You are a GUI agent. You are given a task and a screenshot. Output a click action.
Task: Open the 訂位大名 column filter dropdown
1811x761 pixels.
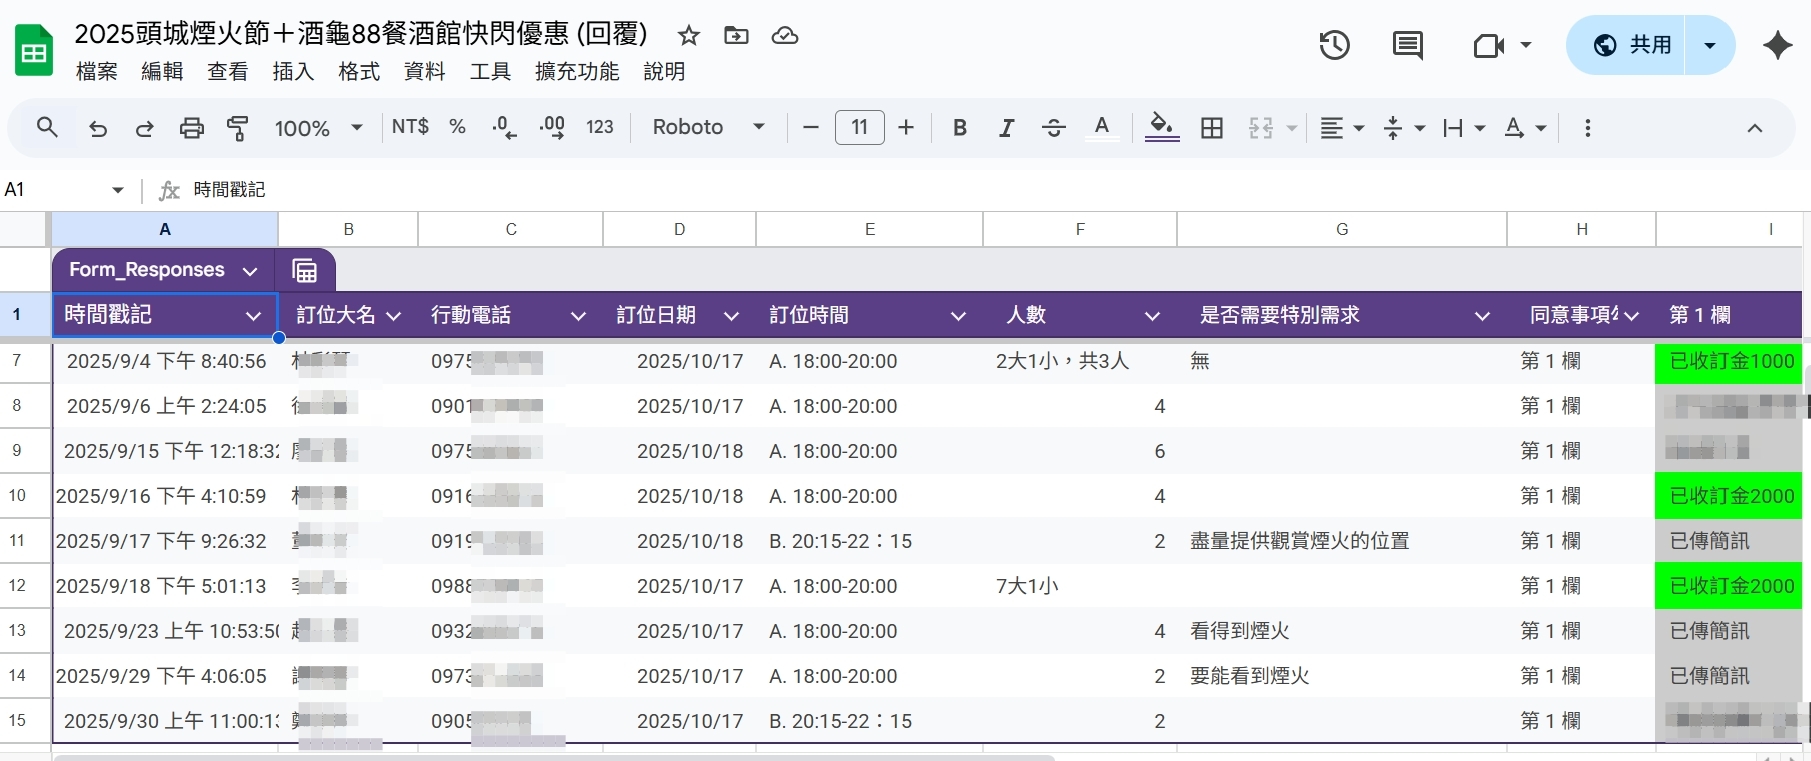(393, 316)
